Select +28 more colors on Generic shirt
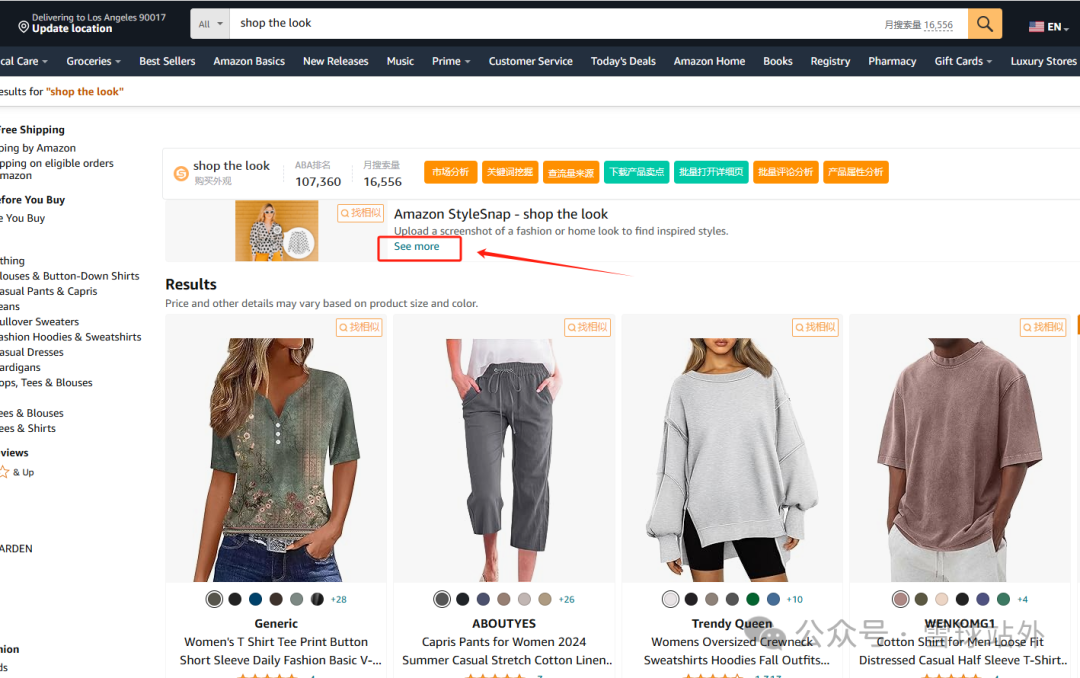The width and height of the screenshot is (1080, 678). 338,599
